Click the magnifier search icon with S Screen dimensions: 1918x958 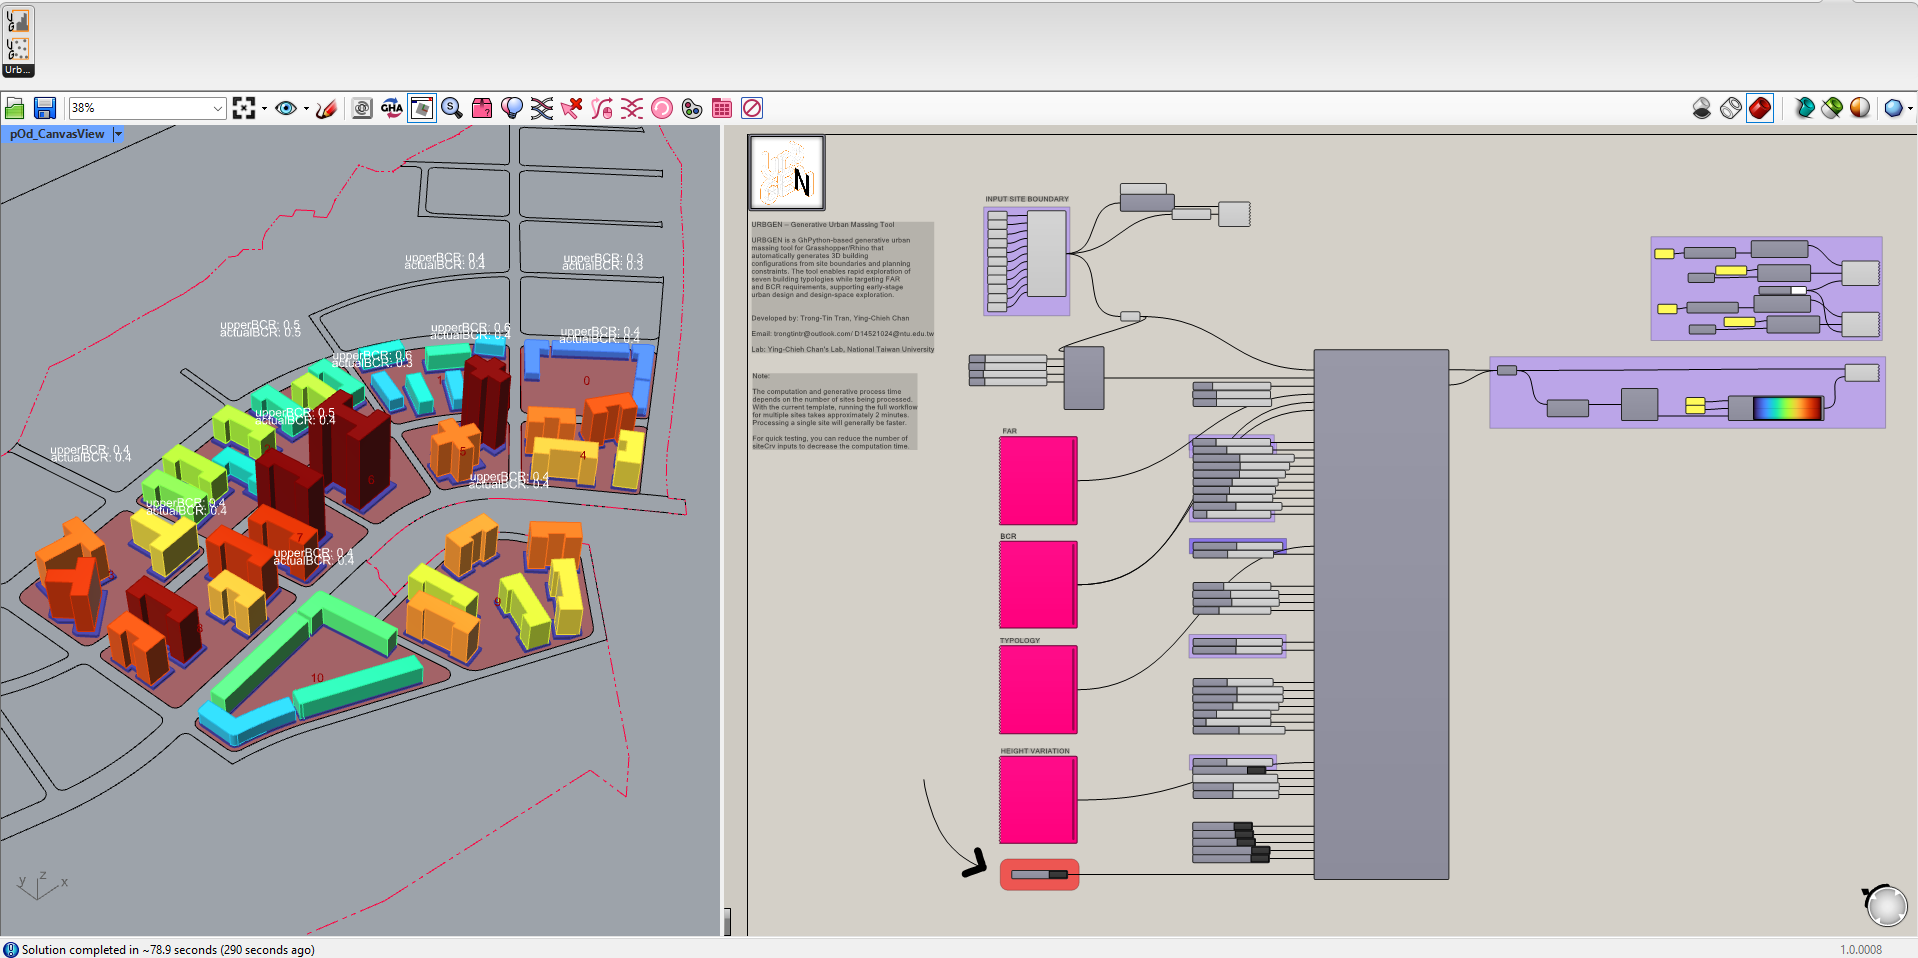click(x=452, y=108)
